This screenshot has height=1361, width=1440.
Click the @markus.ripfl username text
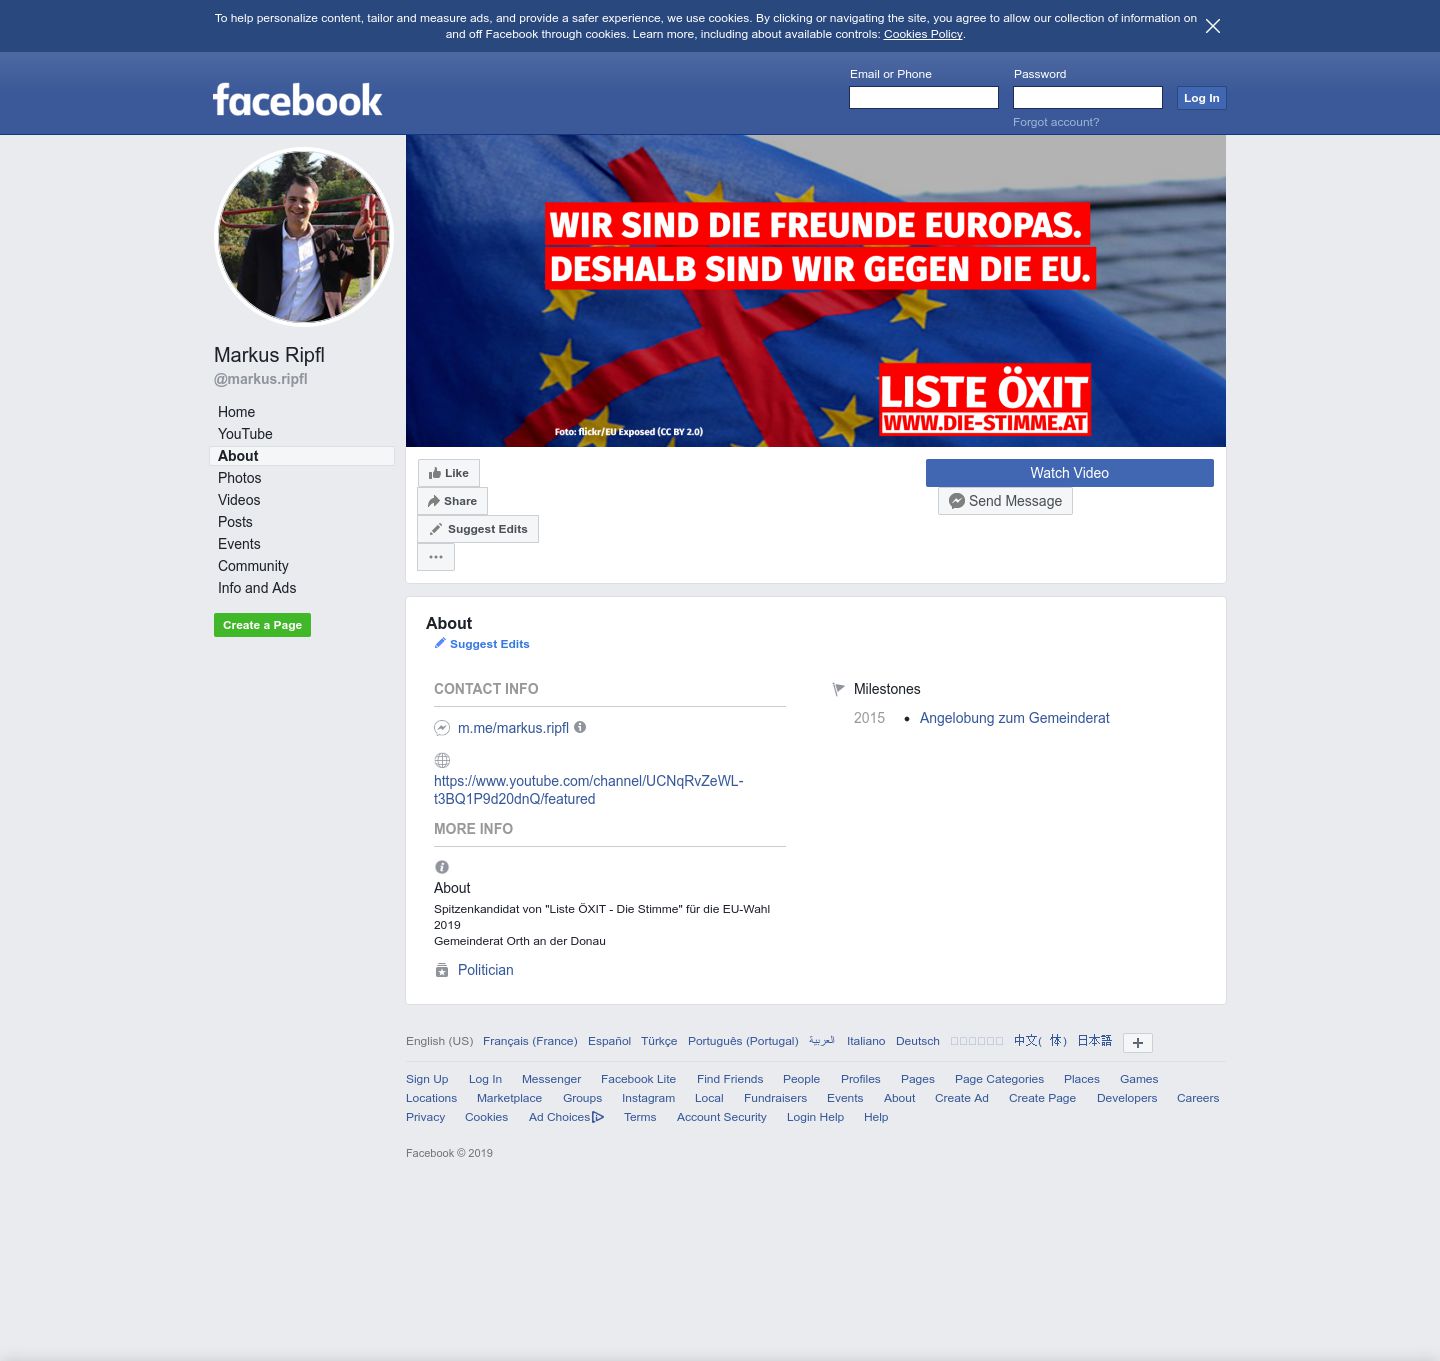[261, 379]
